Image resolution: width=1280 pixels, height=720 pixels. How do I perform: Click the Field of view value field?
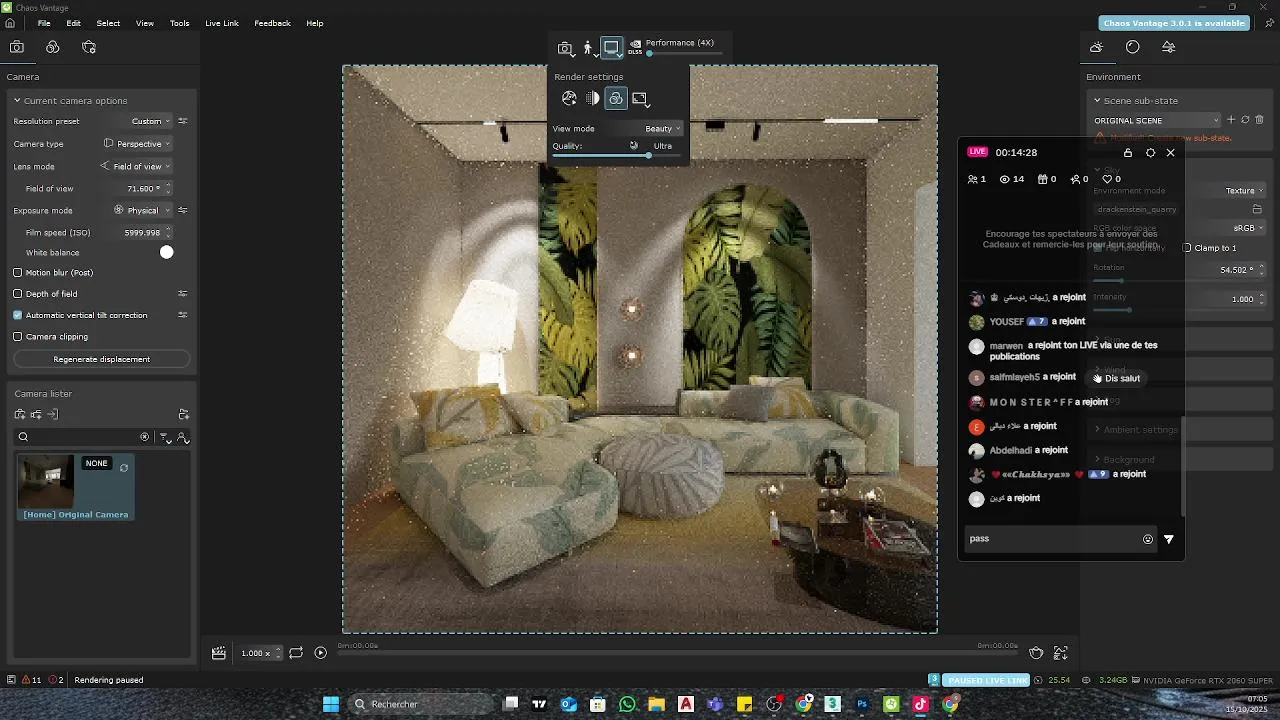coord(143,188)
